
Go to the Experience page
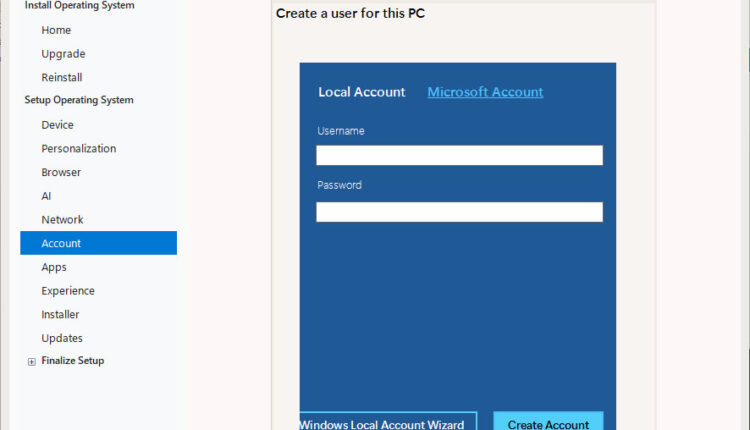68,291
